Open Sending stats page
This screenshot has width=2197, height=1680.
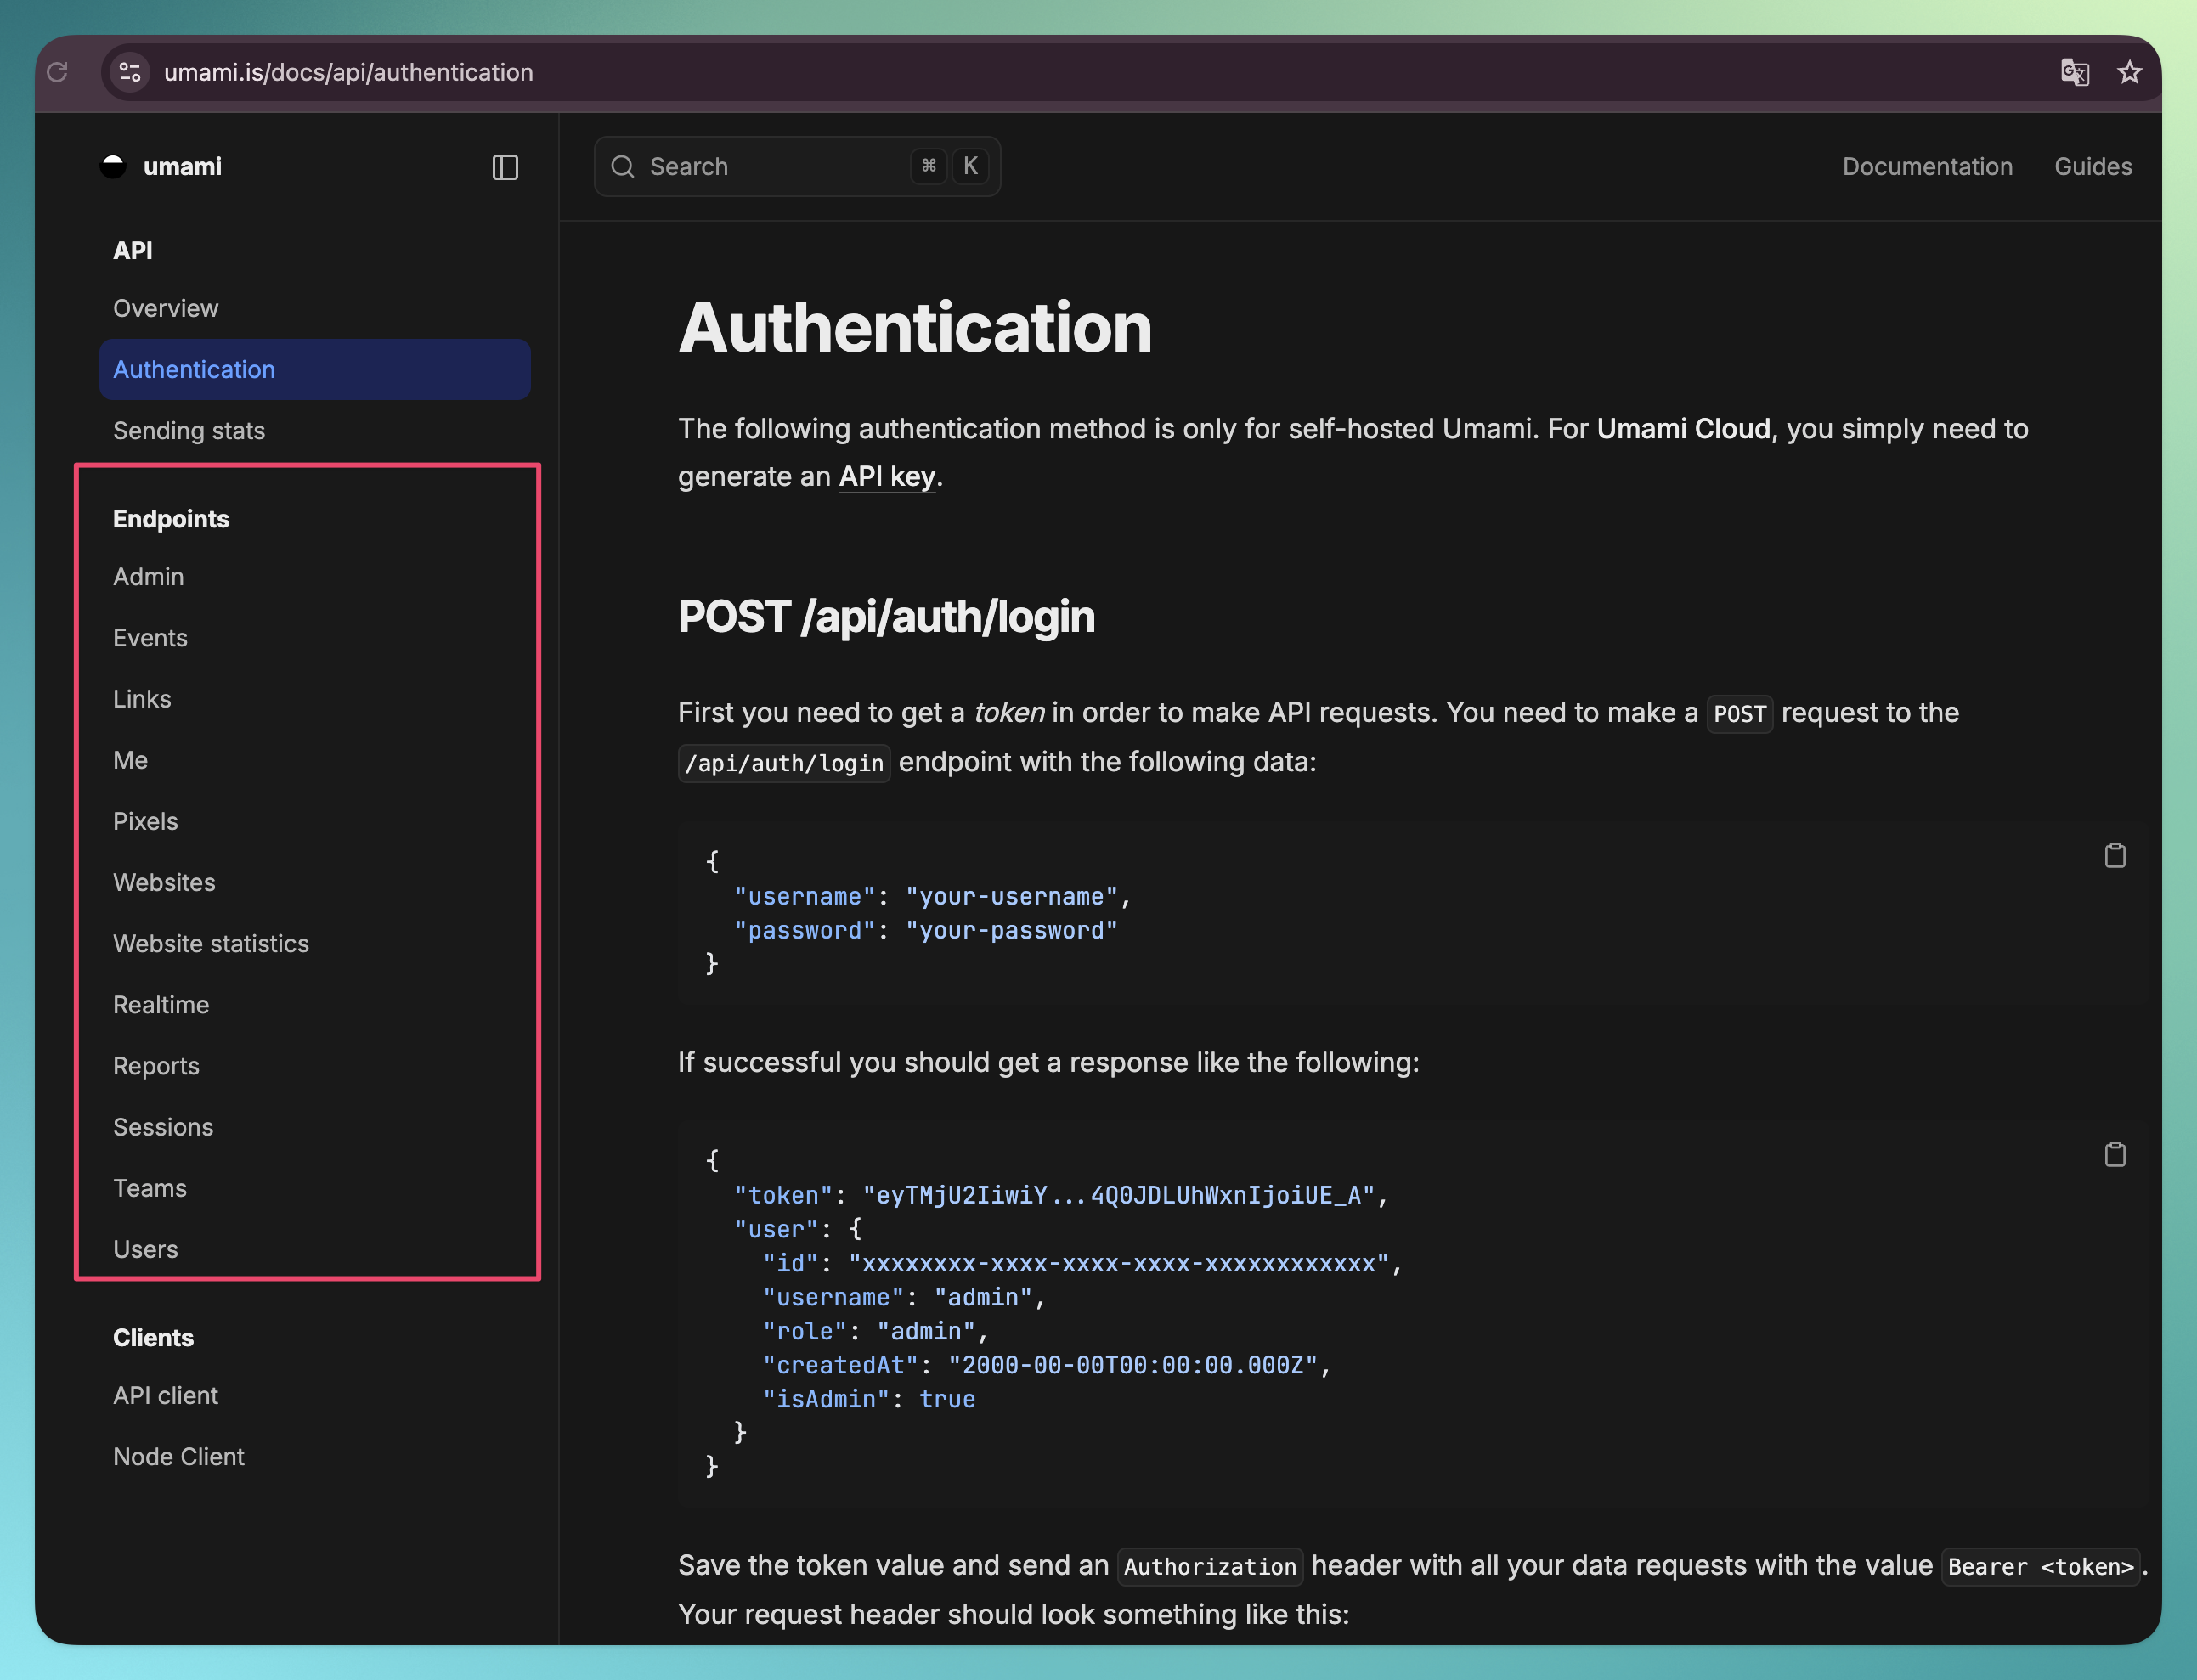click(x=189, y=431)
